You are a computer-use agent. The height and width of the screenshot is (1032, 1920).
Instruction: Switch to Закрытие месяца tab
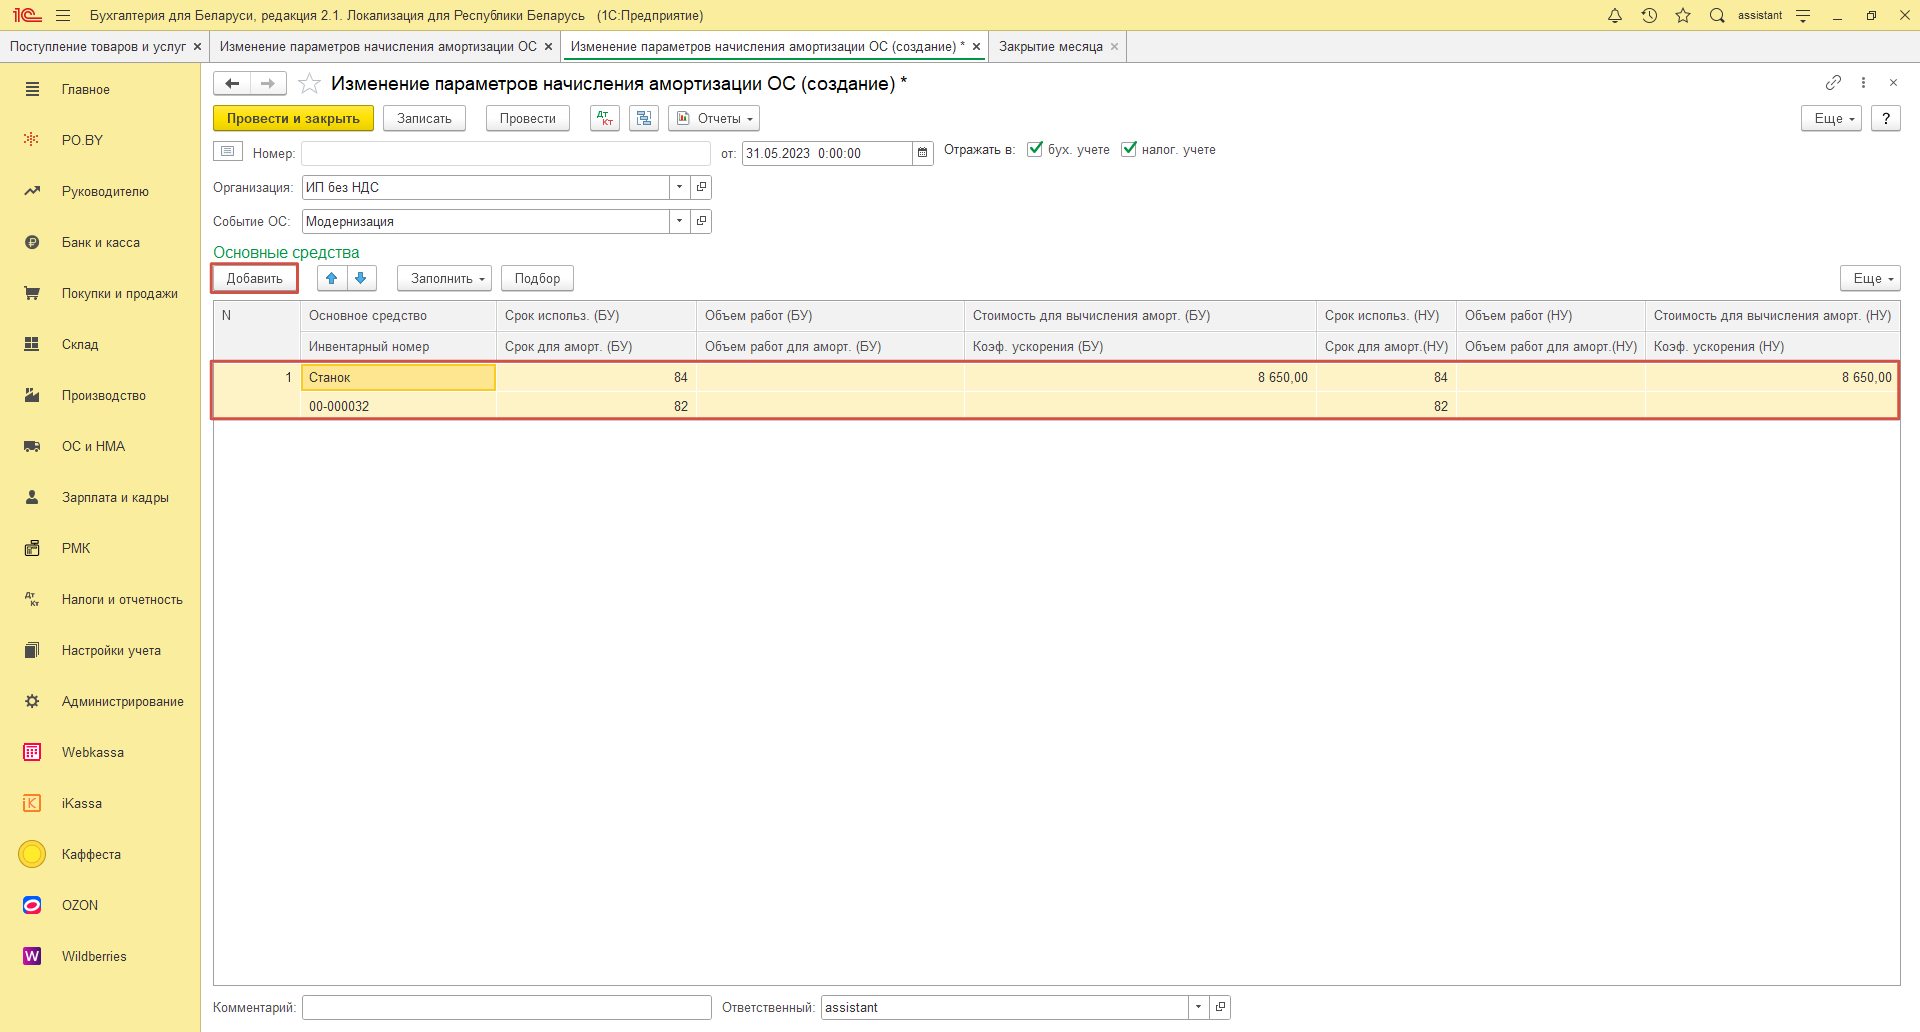pos(1050,47)
